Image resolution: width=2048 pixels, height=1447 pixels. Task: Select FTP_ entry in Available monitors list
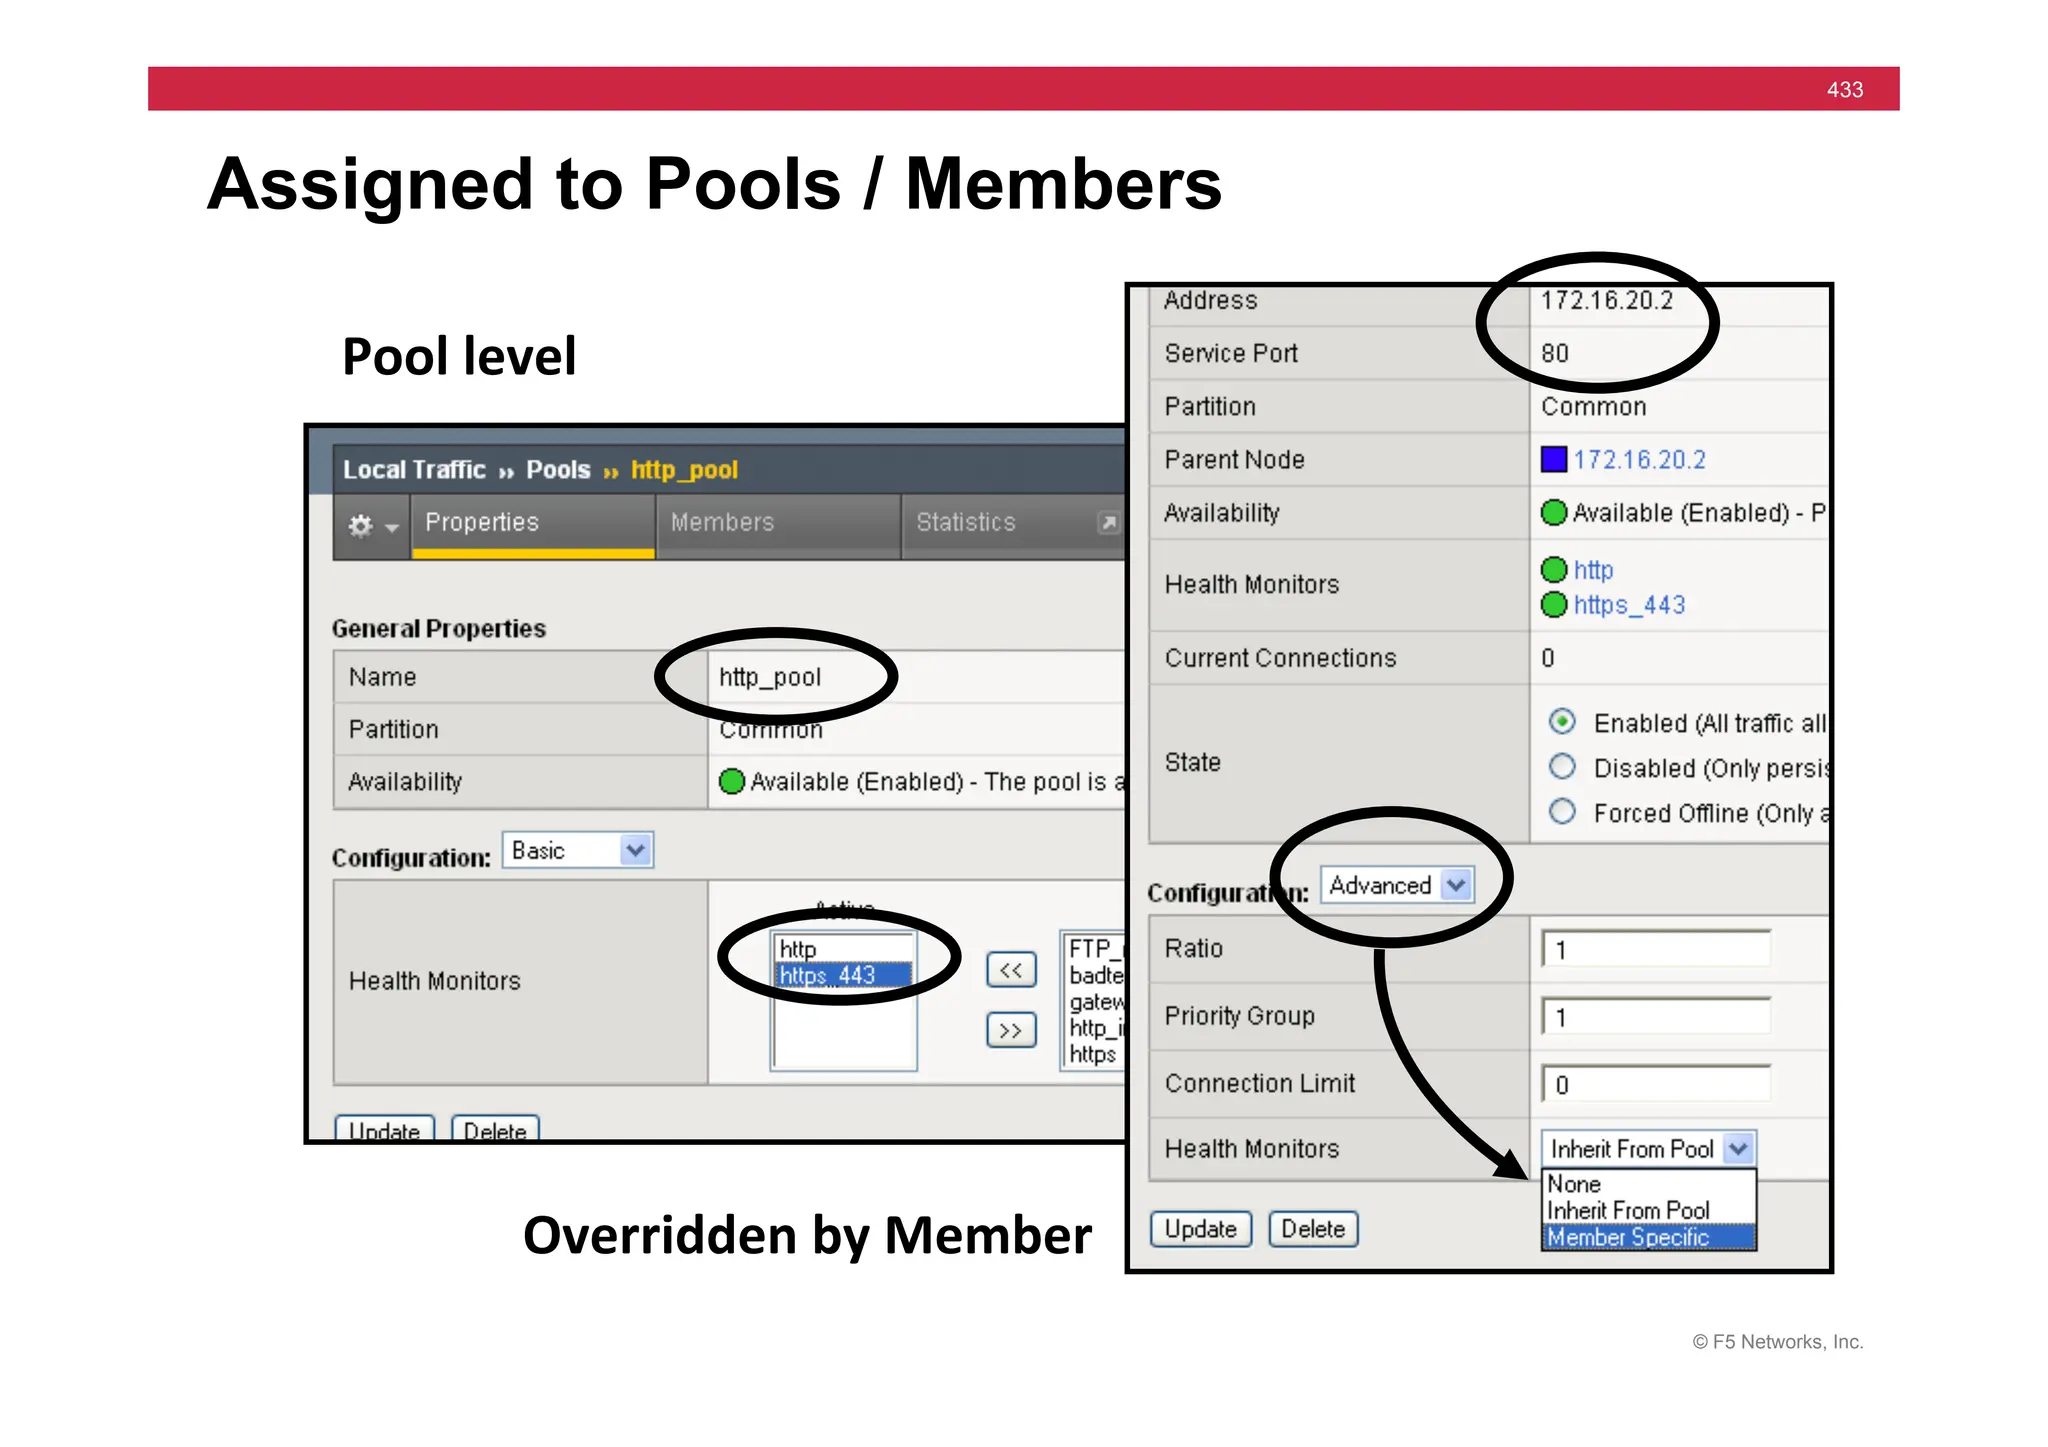pos(1096,949)
